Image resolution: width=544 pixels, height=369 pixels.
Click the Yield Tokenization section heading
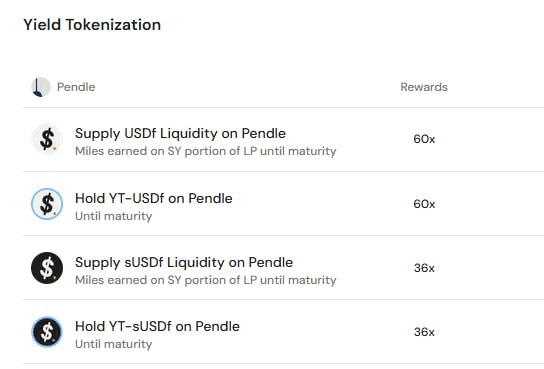click(92, 25)
